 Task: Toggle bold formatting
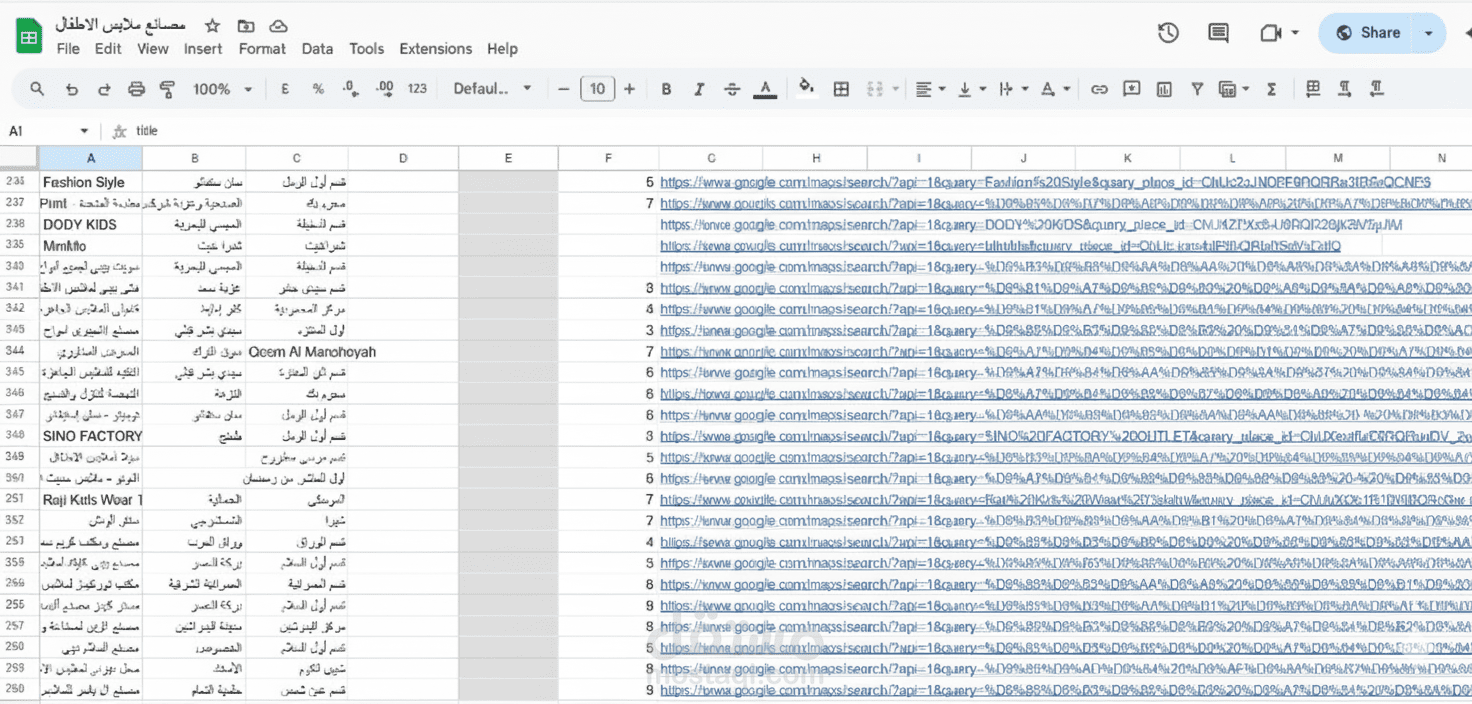(x=666, y=89)
